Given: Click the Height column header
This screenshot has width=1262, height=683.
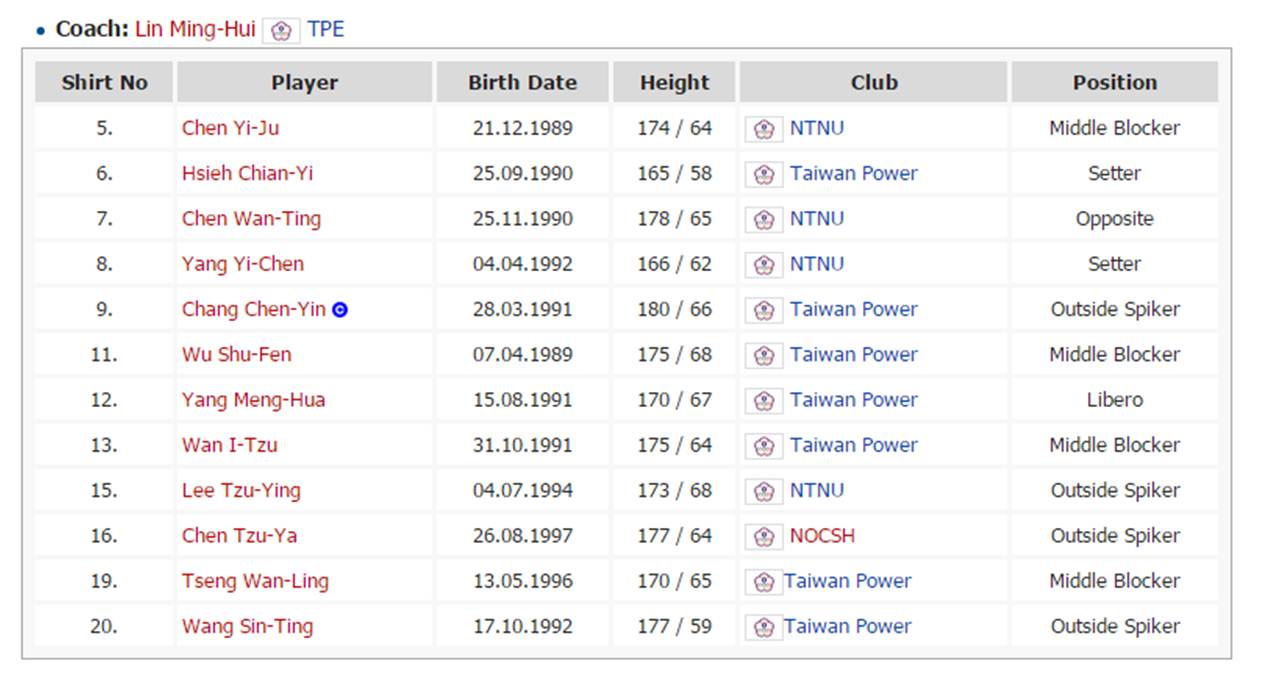Looking at the screenshot, I should click(x=674, y=82).
